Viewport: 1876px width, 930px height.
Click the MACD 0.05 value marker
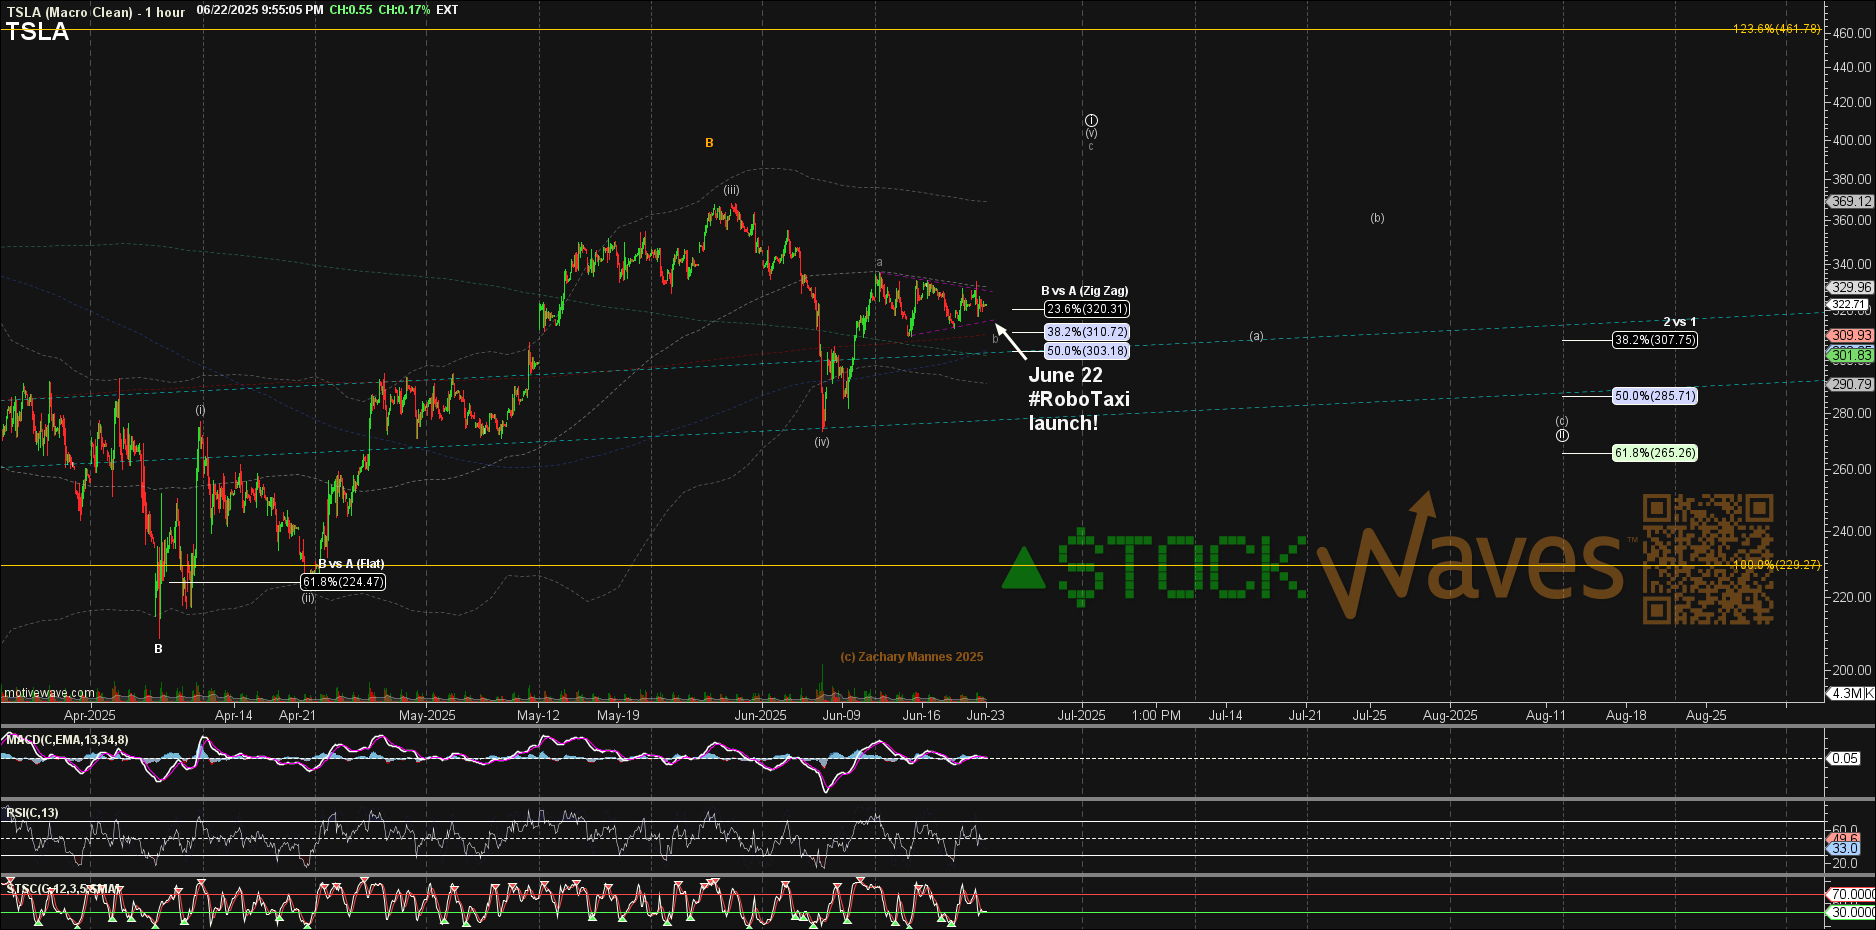coord(1845,759)
